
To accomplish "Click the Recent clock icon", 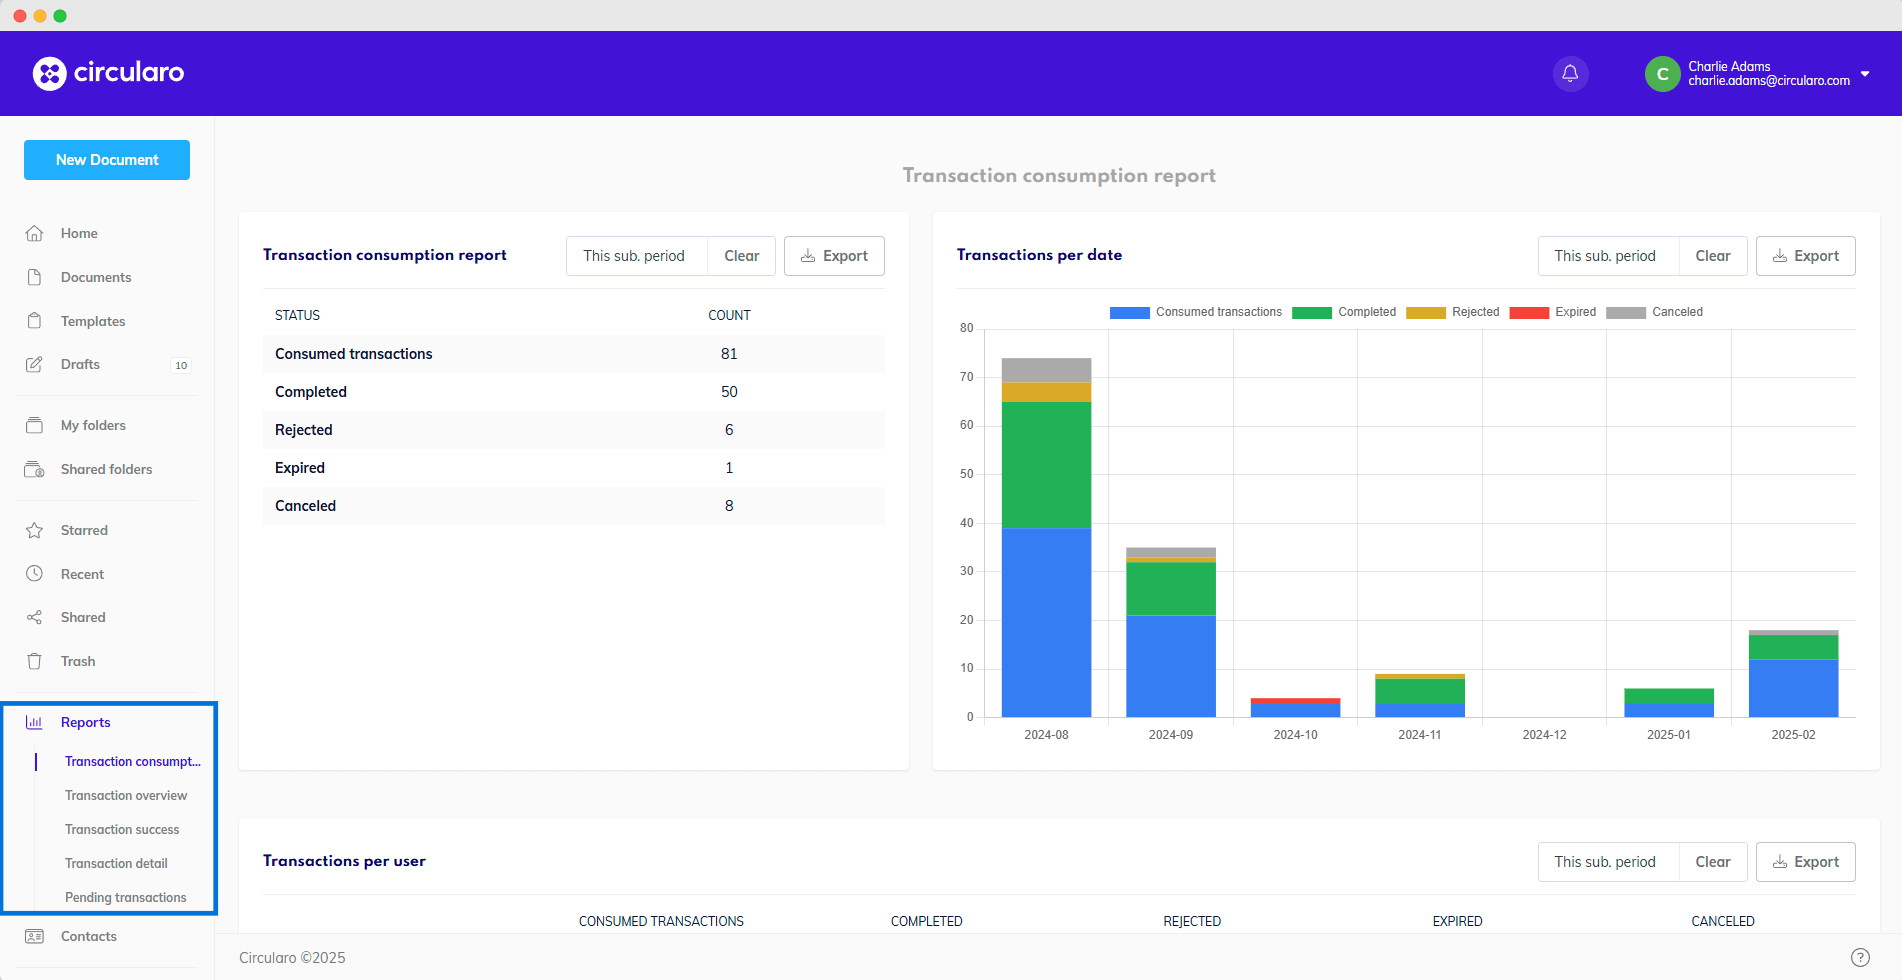I will [35, 574].
